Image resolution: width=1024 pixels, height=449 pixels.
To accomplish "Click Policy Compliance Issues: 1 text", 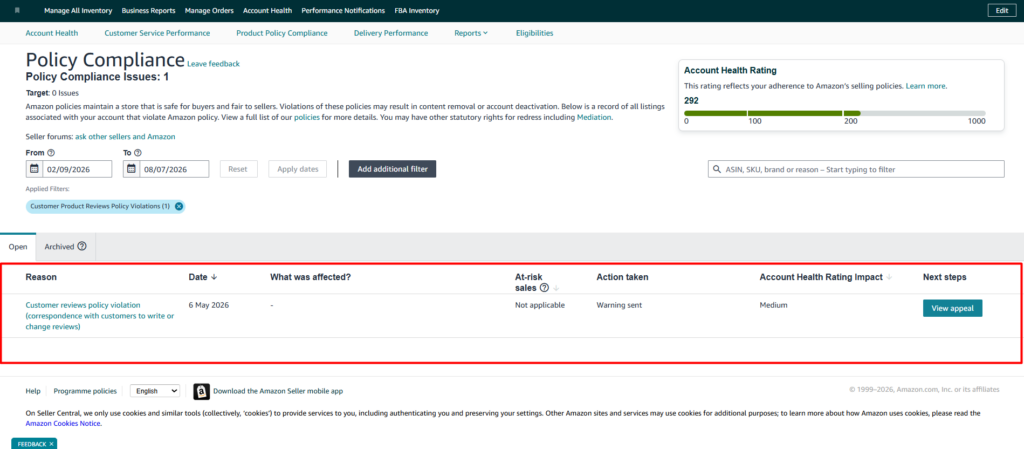I will pyautogui.click(x=97, y=77).
